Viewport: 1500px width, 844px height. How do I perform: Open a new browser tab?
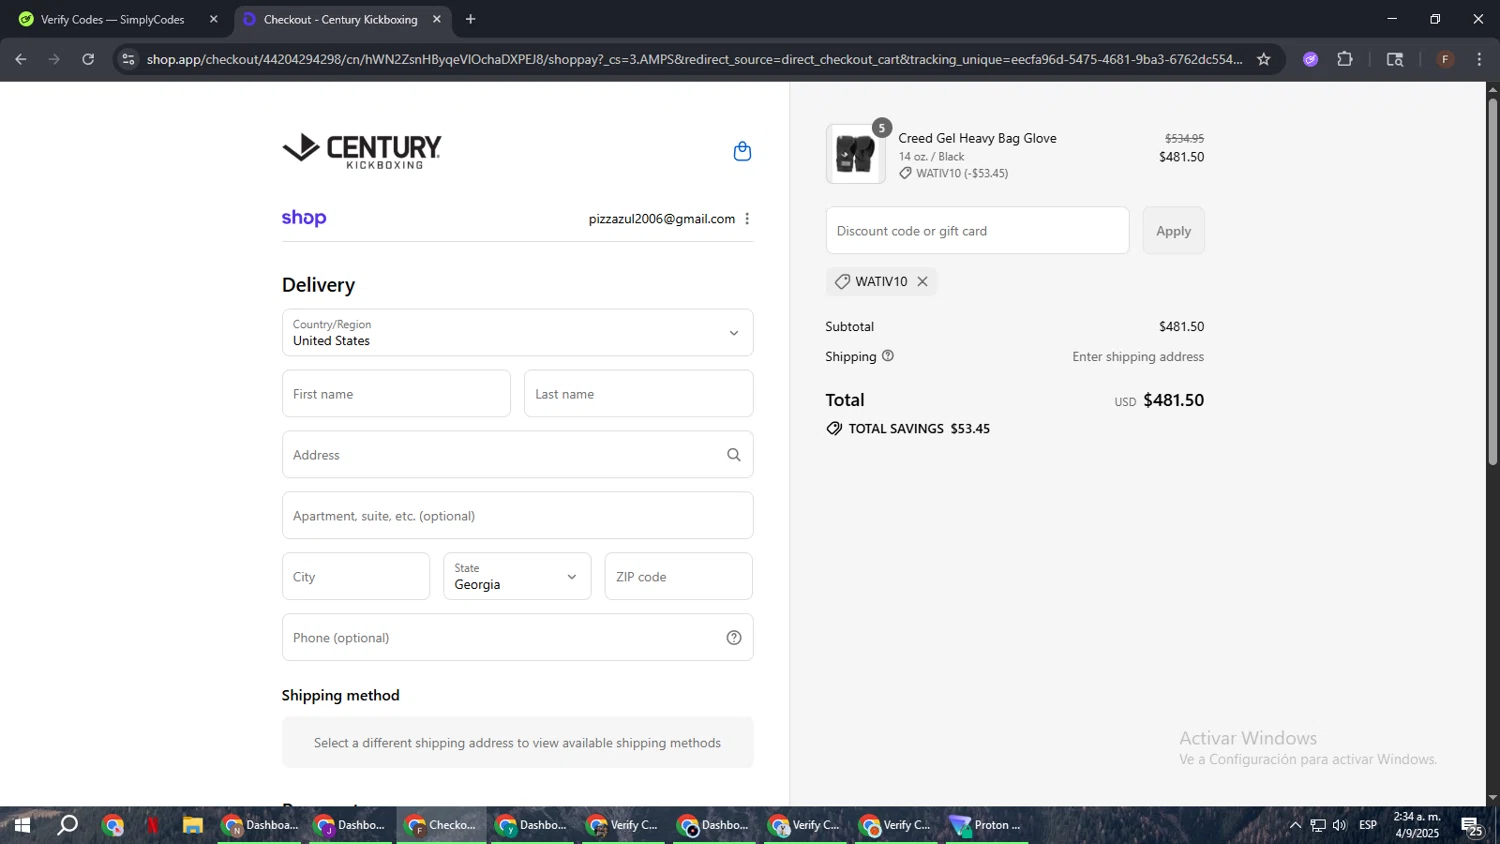(471, 19)
